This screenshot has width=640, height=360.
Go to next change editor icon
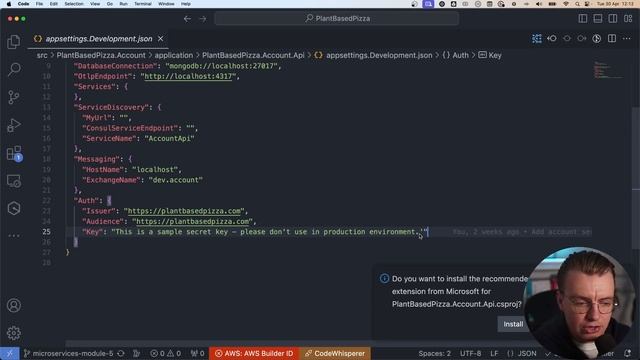pyautogui.click(x=582, y=39)
